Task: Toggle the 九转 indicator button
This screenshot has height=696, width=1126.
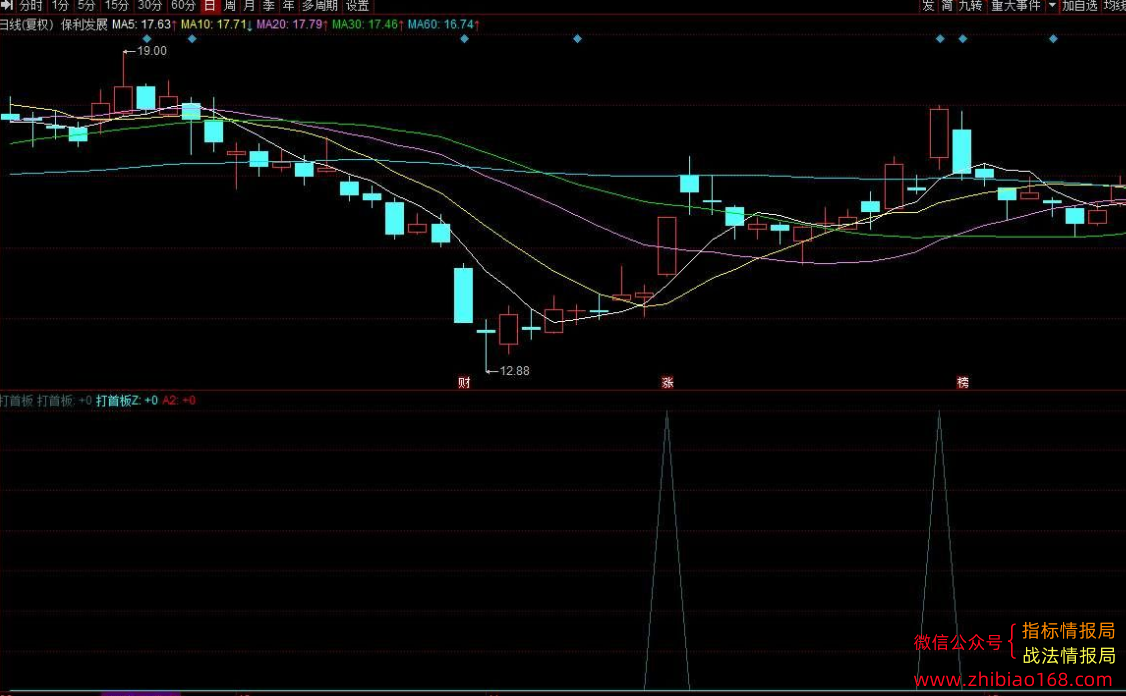Action: pos(970,6)
